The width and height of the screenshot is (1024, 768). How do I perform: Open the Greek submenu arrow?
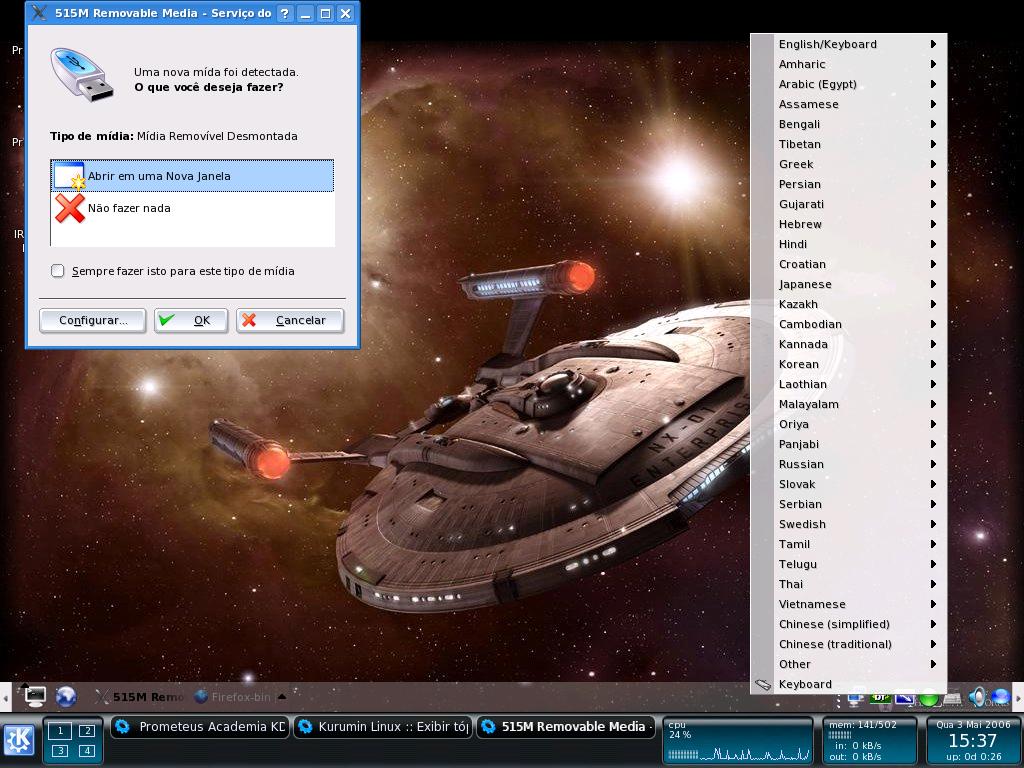(933, 165)
